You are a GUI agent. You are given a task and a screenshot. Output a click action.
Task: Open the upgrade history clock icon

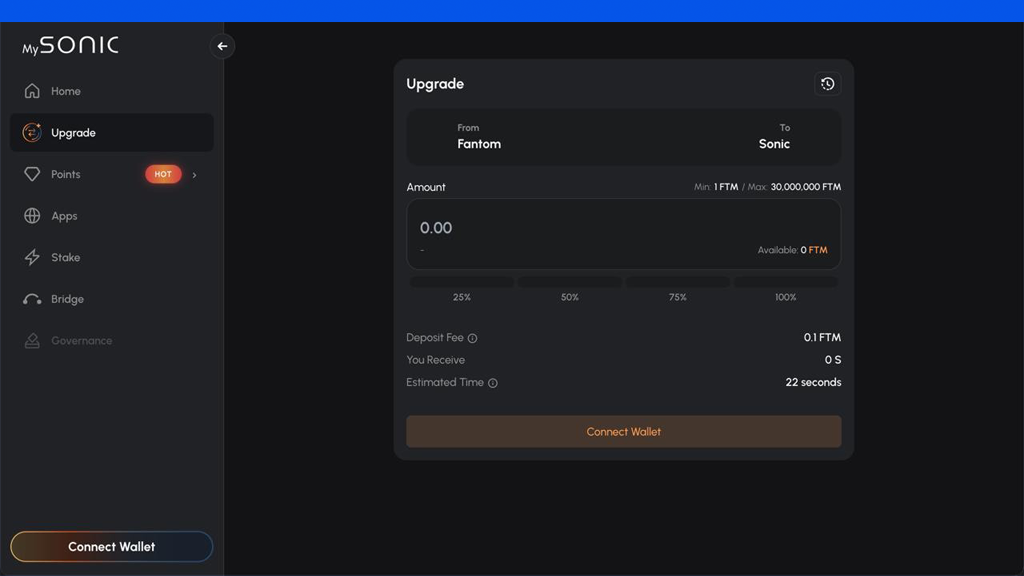click(827, 84)
